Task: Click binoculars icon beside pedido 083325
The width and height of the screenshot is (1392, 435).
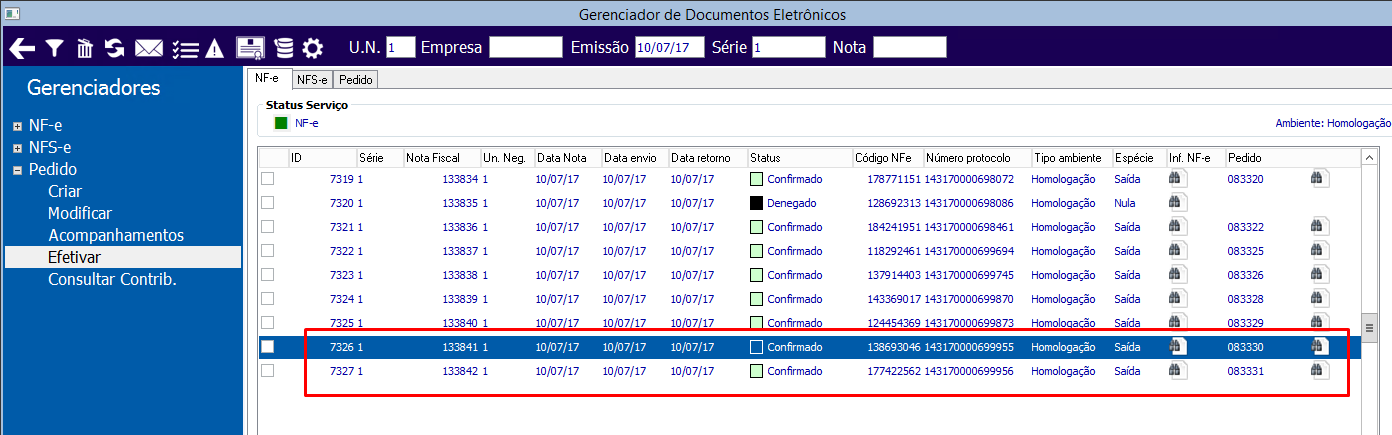Action: tap(1320, 251)
